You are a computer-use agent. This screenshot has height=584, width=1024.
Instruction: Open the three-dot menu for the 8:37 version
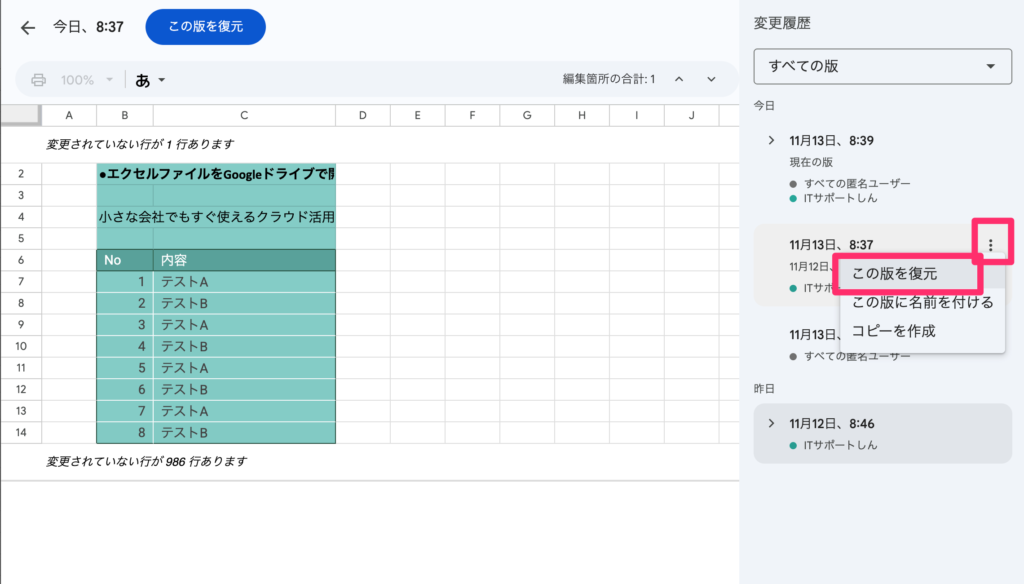click(x=990, y=244)
